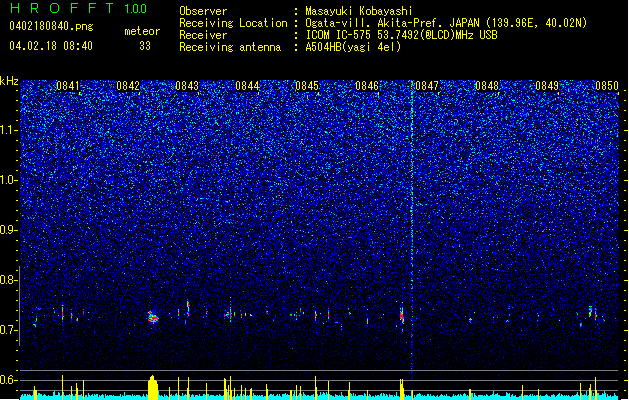Click the 0842 time marker
The width and height of the screenshot is (629, 400).
pyautogui.click(x=128, y=86)
